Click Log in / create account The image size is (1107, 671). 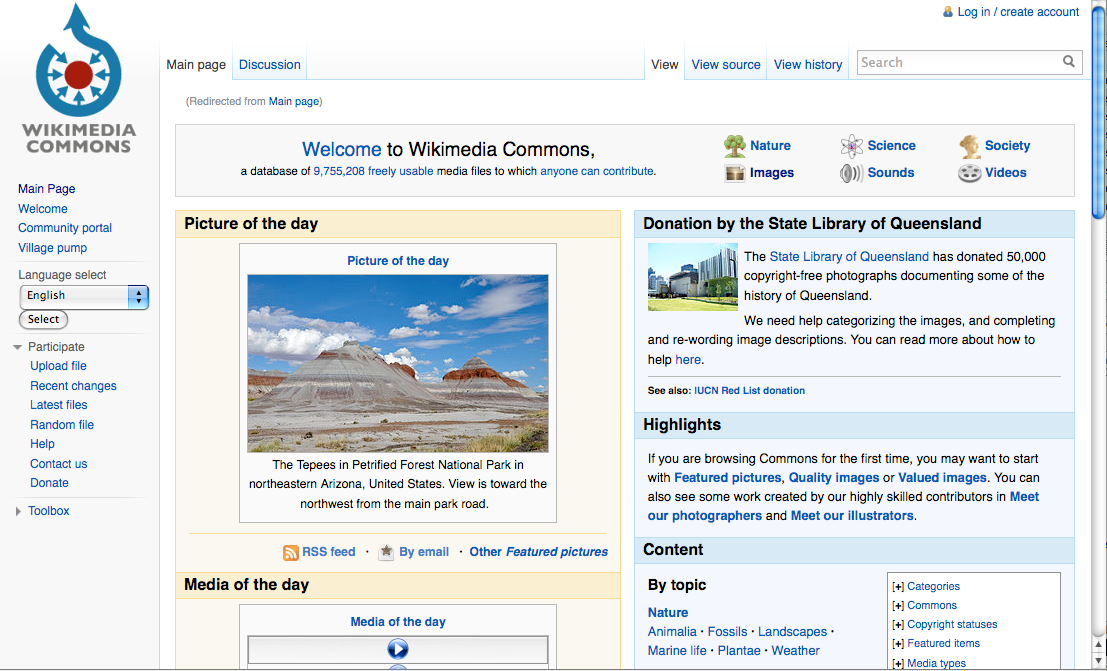coord(1018,11)
